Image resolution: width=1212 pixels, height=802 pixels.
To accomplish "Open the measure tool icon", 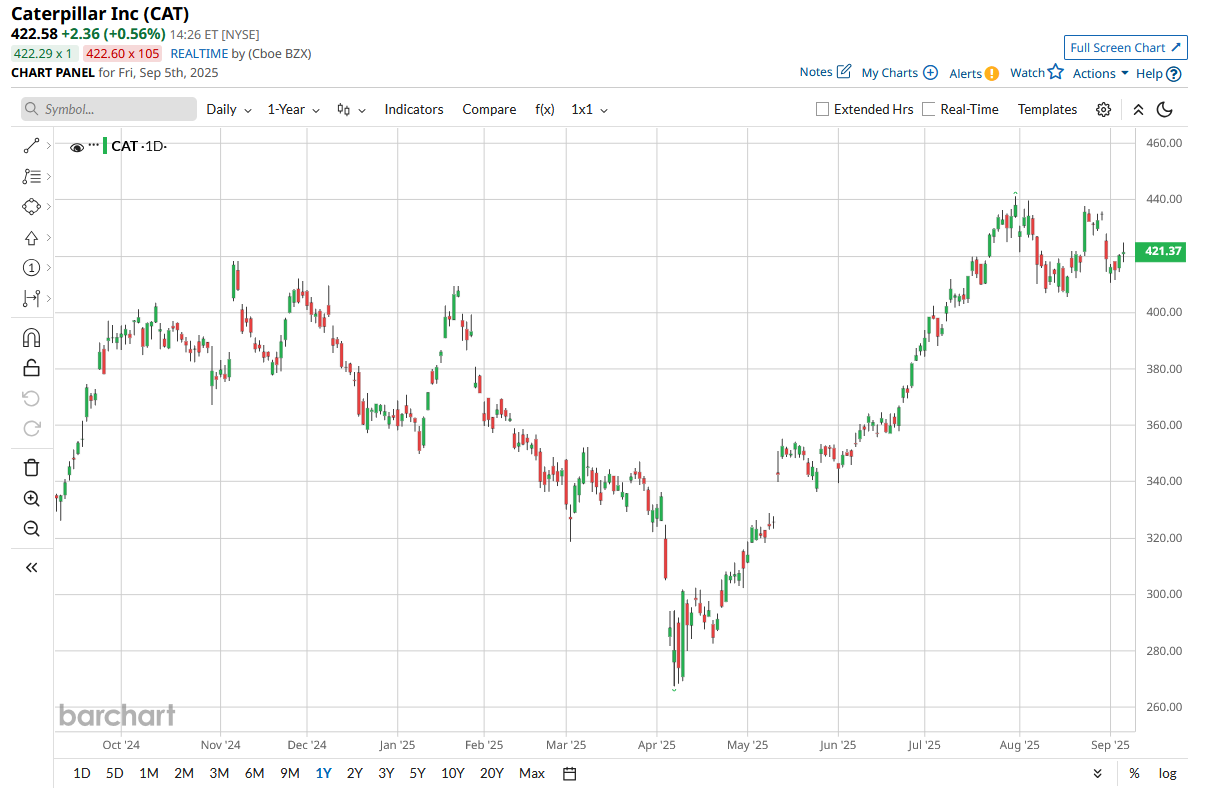I will pos(31,298).
